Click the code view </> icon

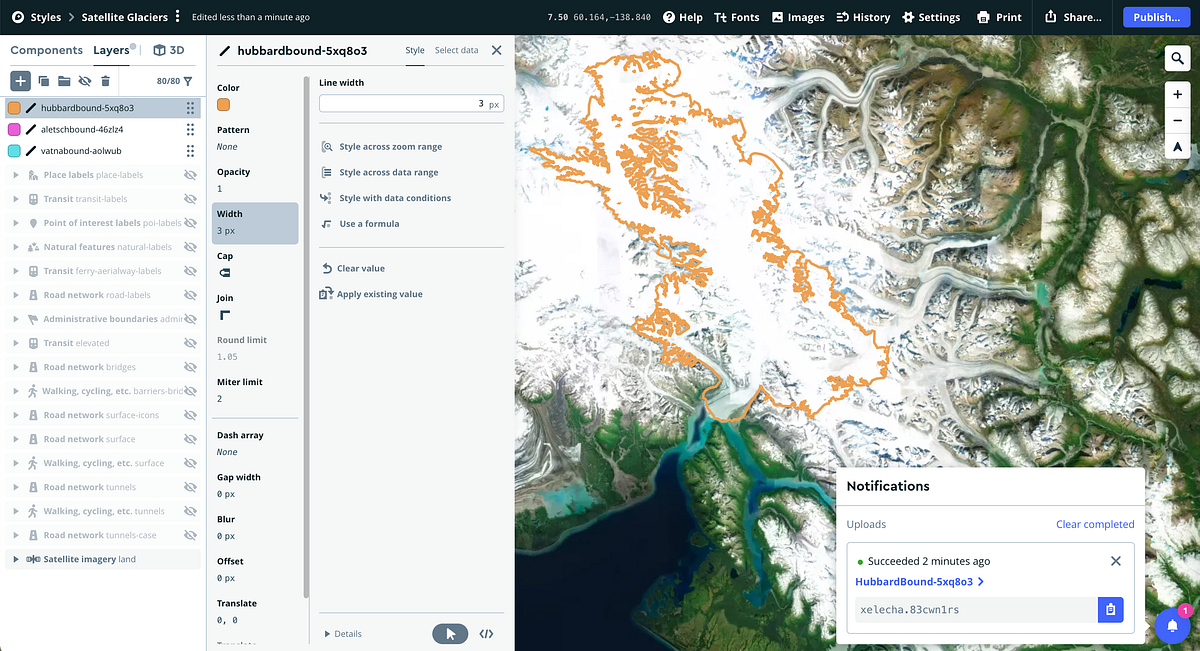(x=486, y=633)
